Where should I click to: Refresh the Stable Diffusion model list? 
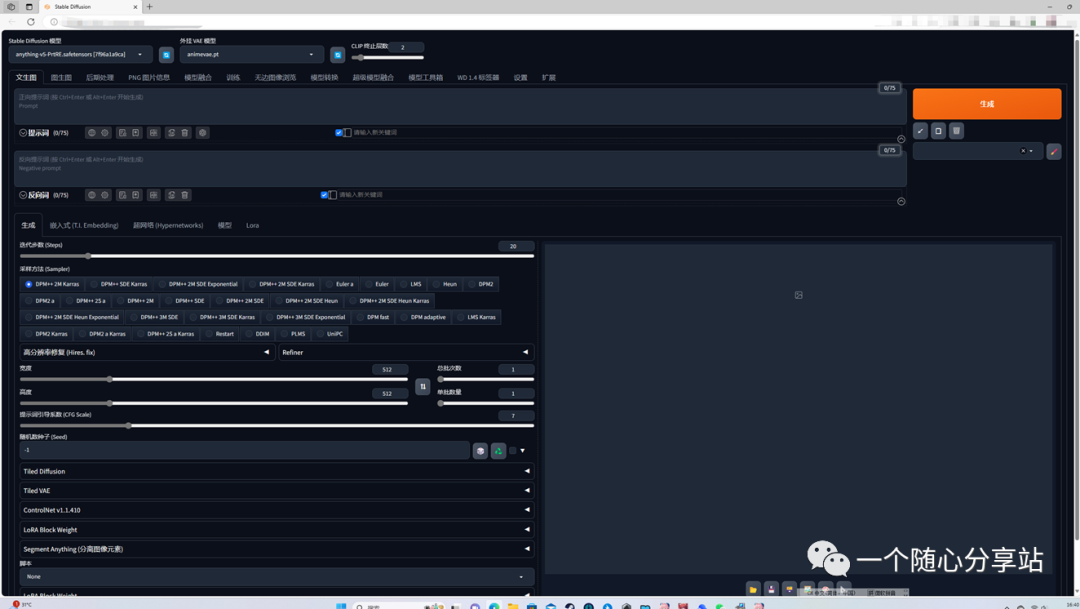(166, 54)
